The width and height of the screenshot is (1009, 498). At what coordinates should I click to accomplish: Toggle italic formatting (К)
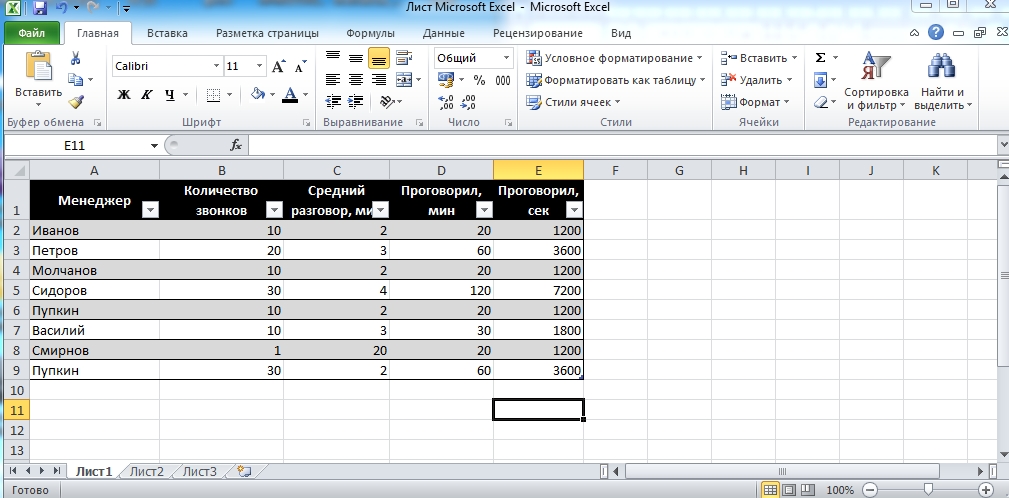pyautogui.click(x=148, y=95)
